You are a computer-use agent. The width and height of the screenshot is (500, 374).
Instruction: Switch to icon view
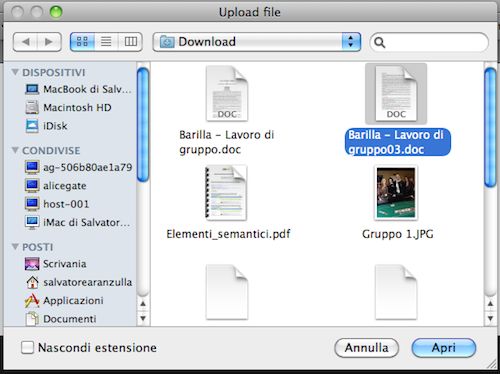pos(82,42)
